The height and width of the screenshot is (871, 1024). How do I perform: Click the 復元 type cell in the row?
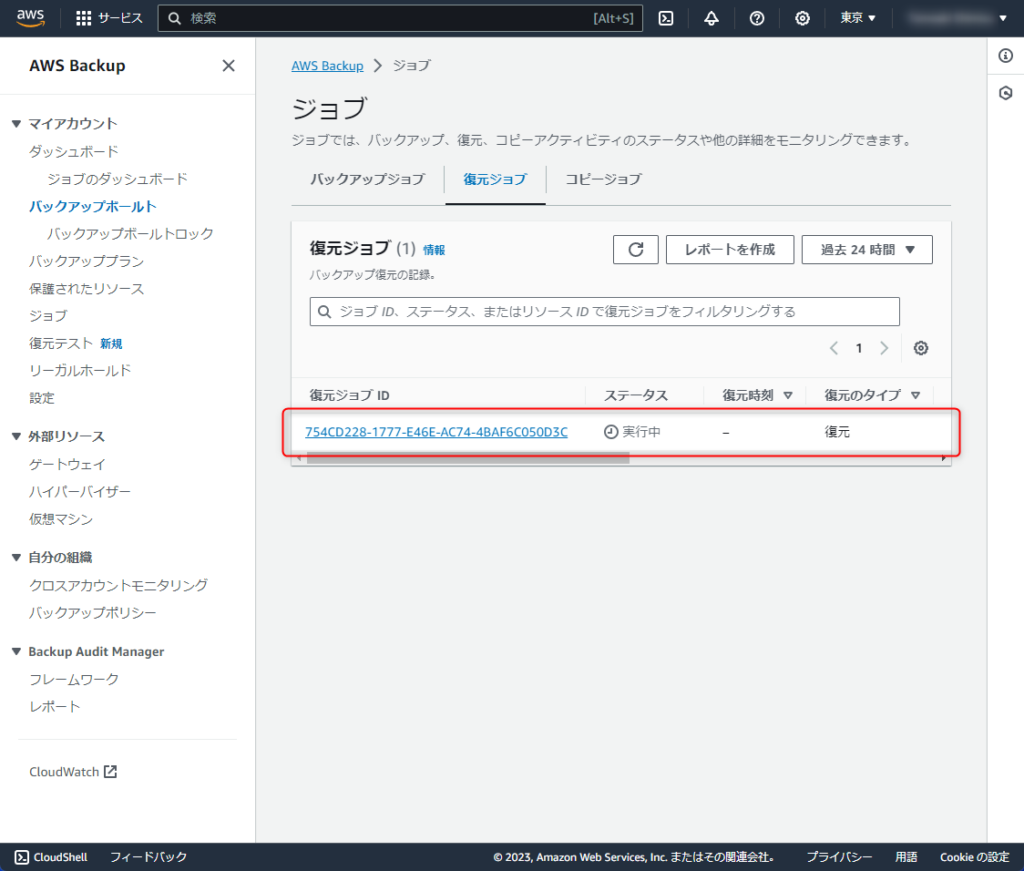pyautogui.click(x=837, y=432)
